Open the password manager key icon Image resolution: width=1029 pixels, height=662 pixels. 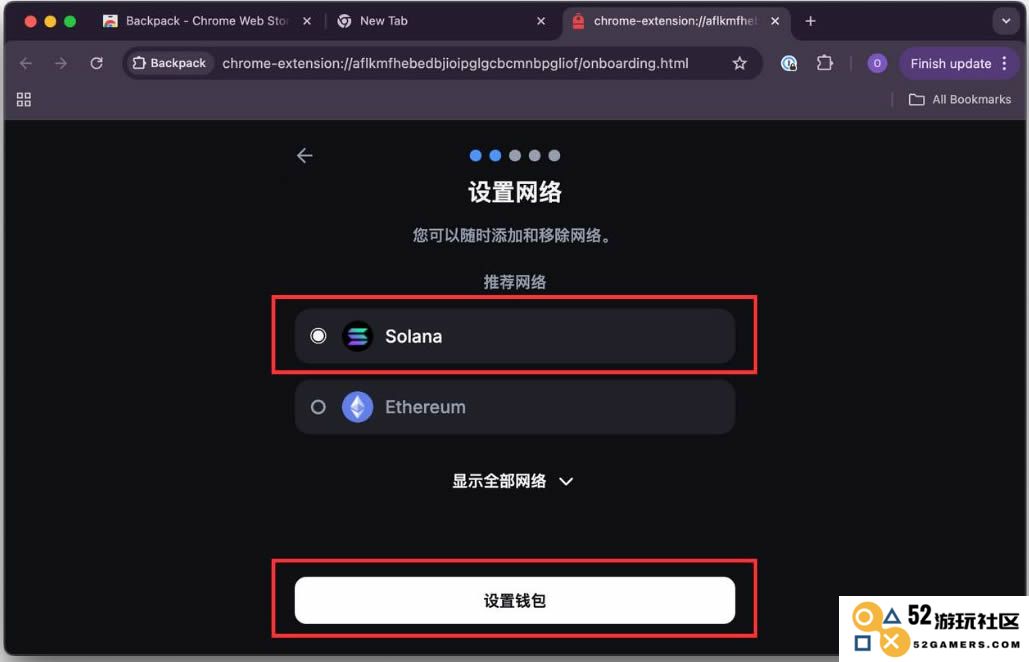pyautogui.click(x=789, y=63)
